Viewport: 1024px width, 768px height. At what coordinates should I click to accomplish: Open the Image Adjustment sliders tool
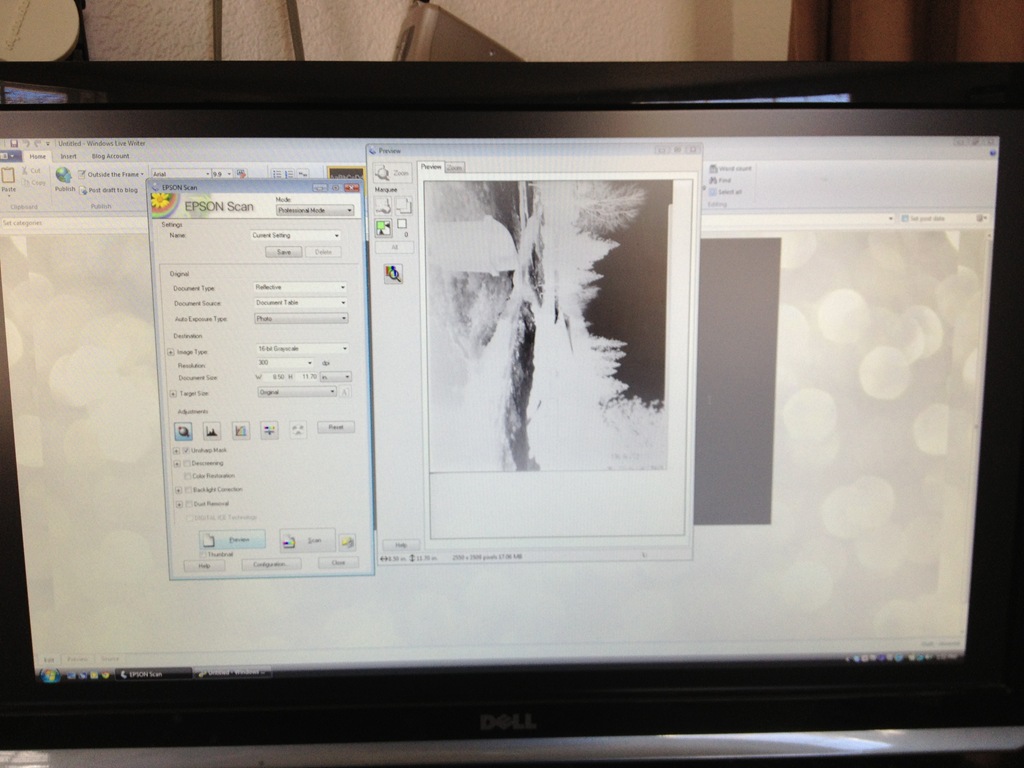269,430
